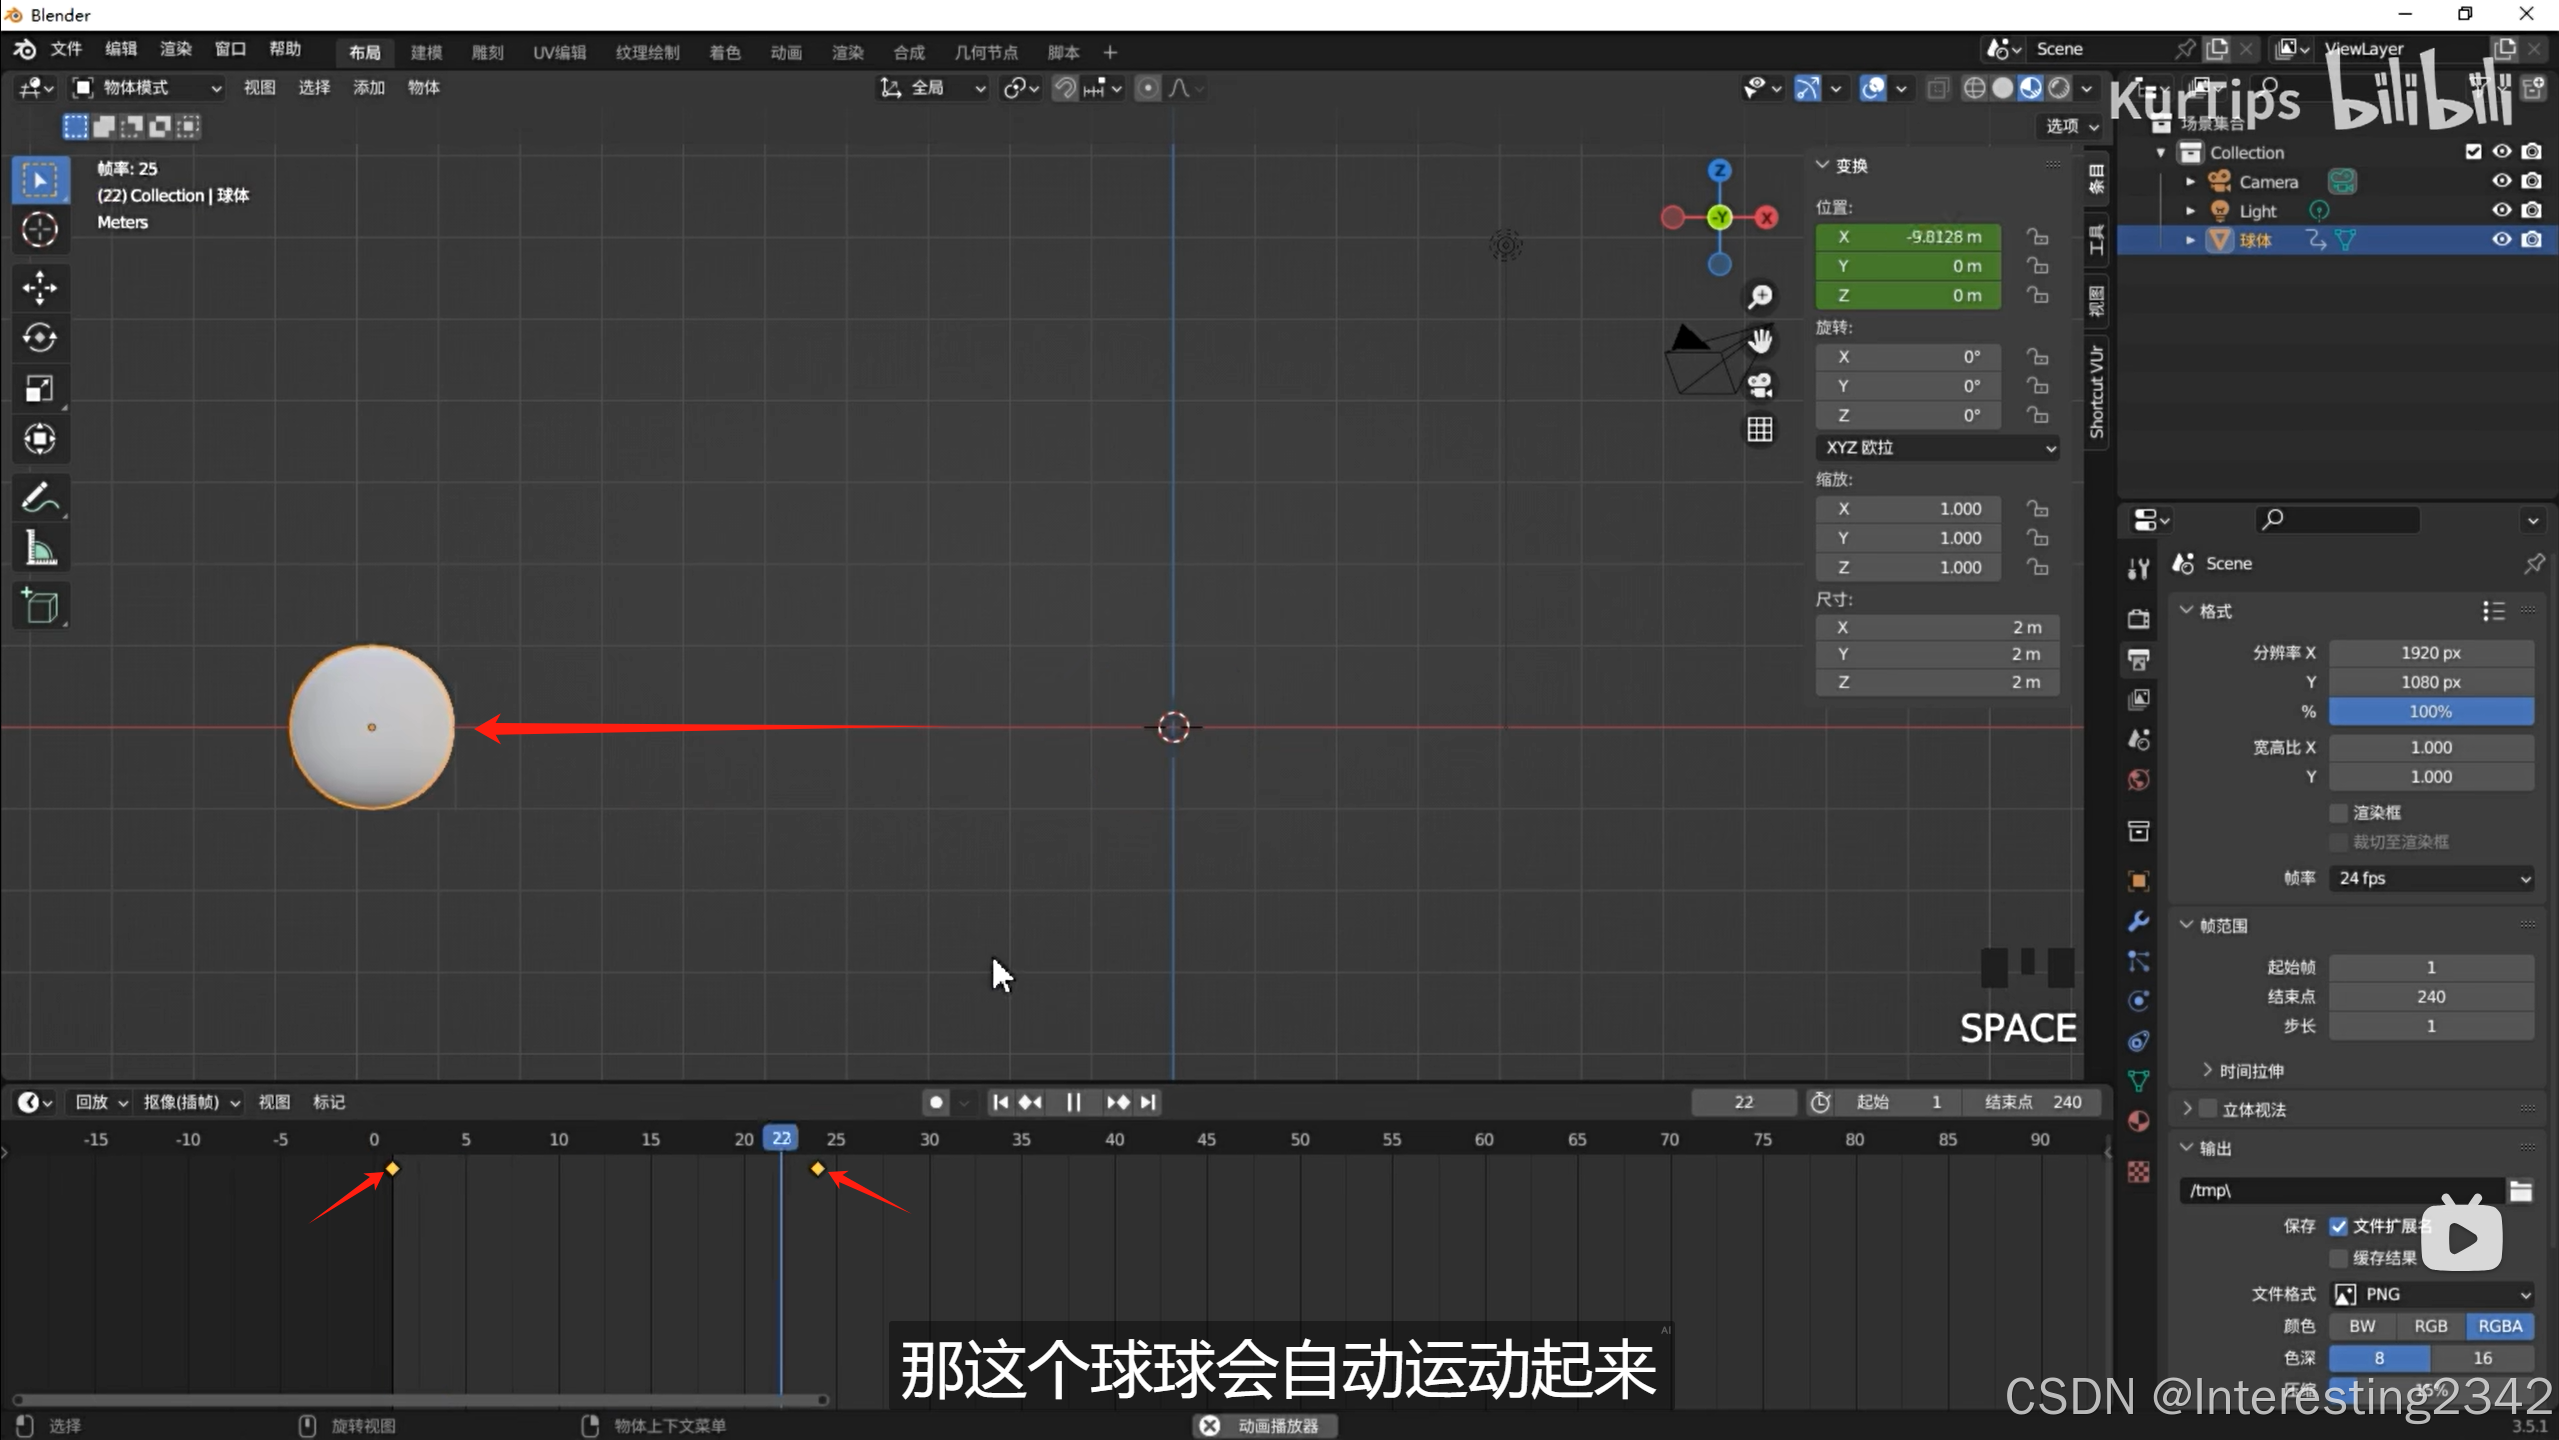Image resolution: width=2559 pixels, height=1440 pixels.
Task: Select the Rotate tool
Action: 40,338
